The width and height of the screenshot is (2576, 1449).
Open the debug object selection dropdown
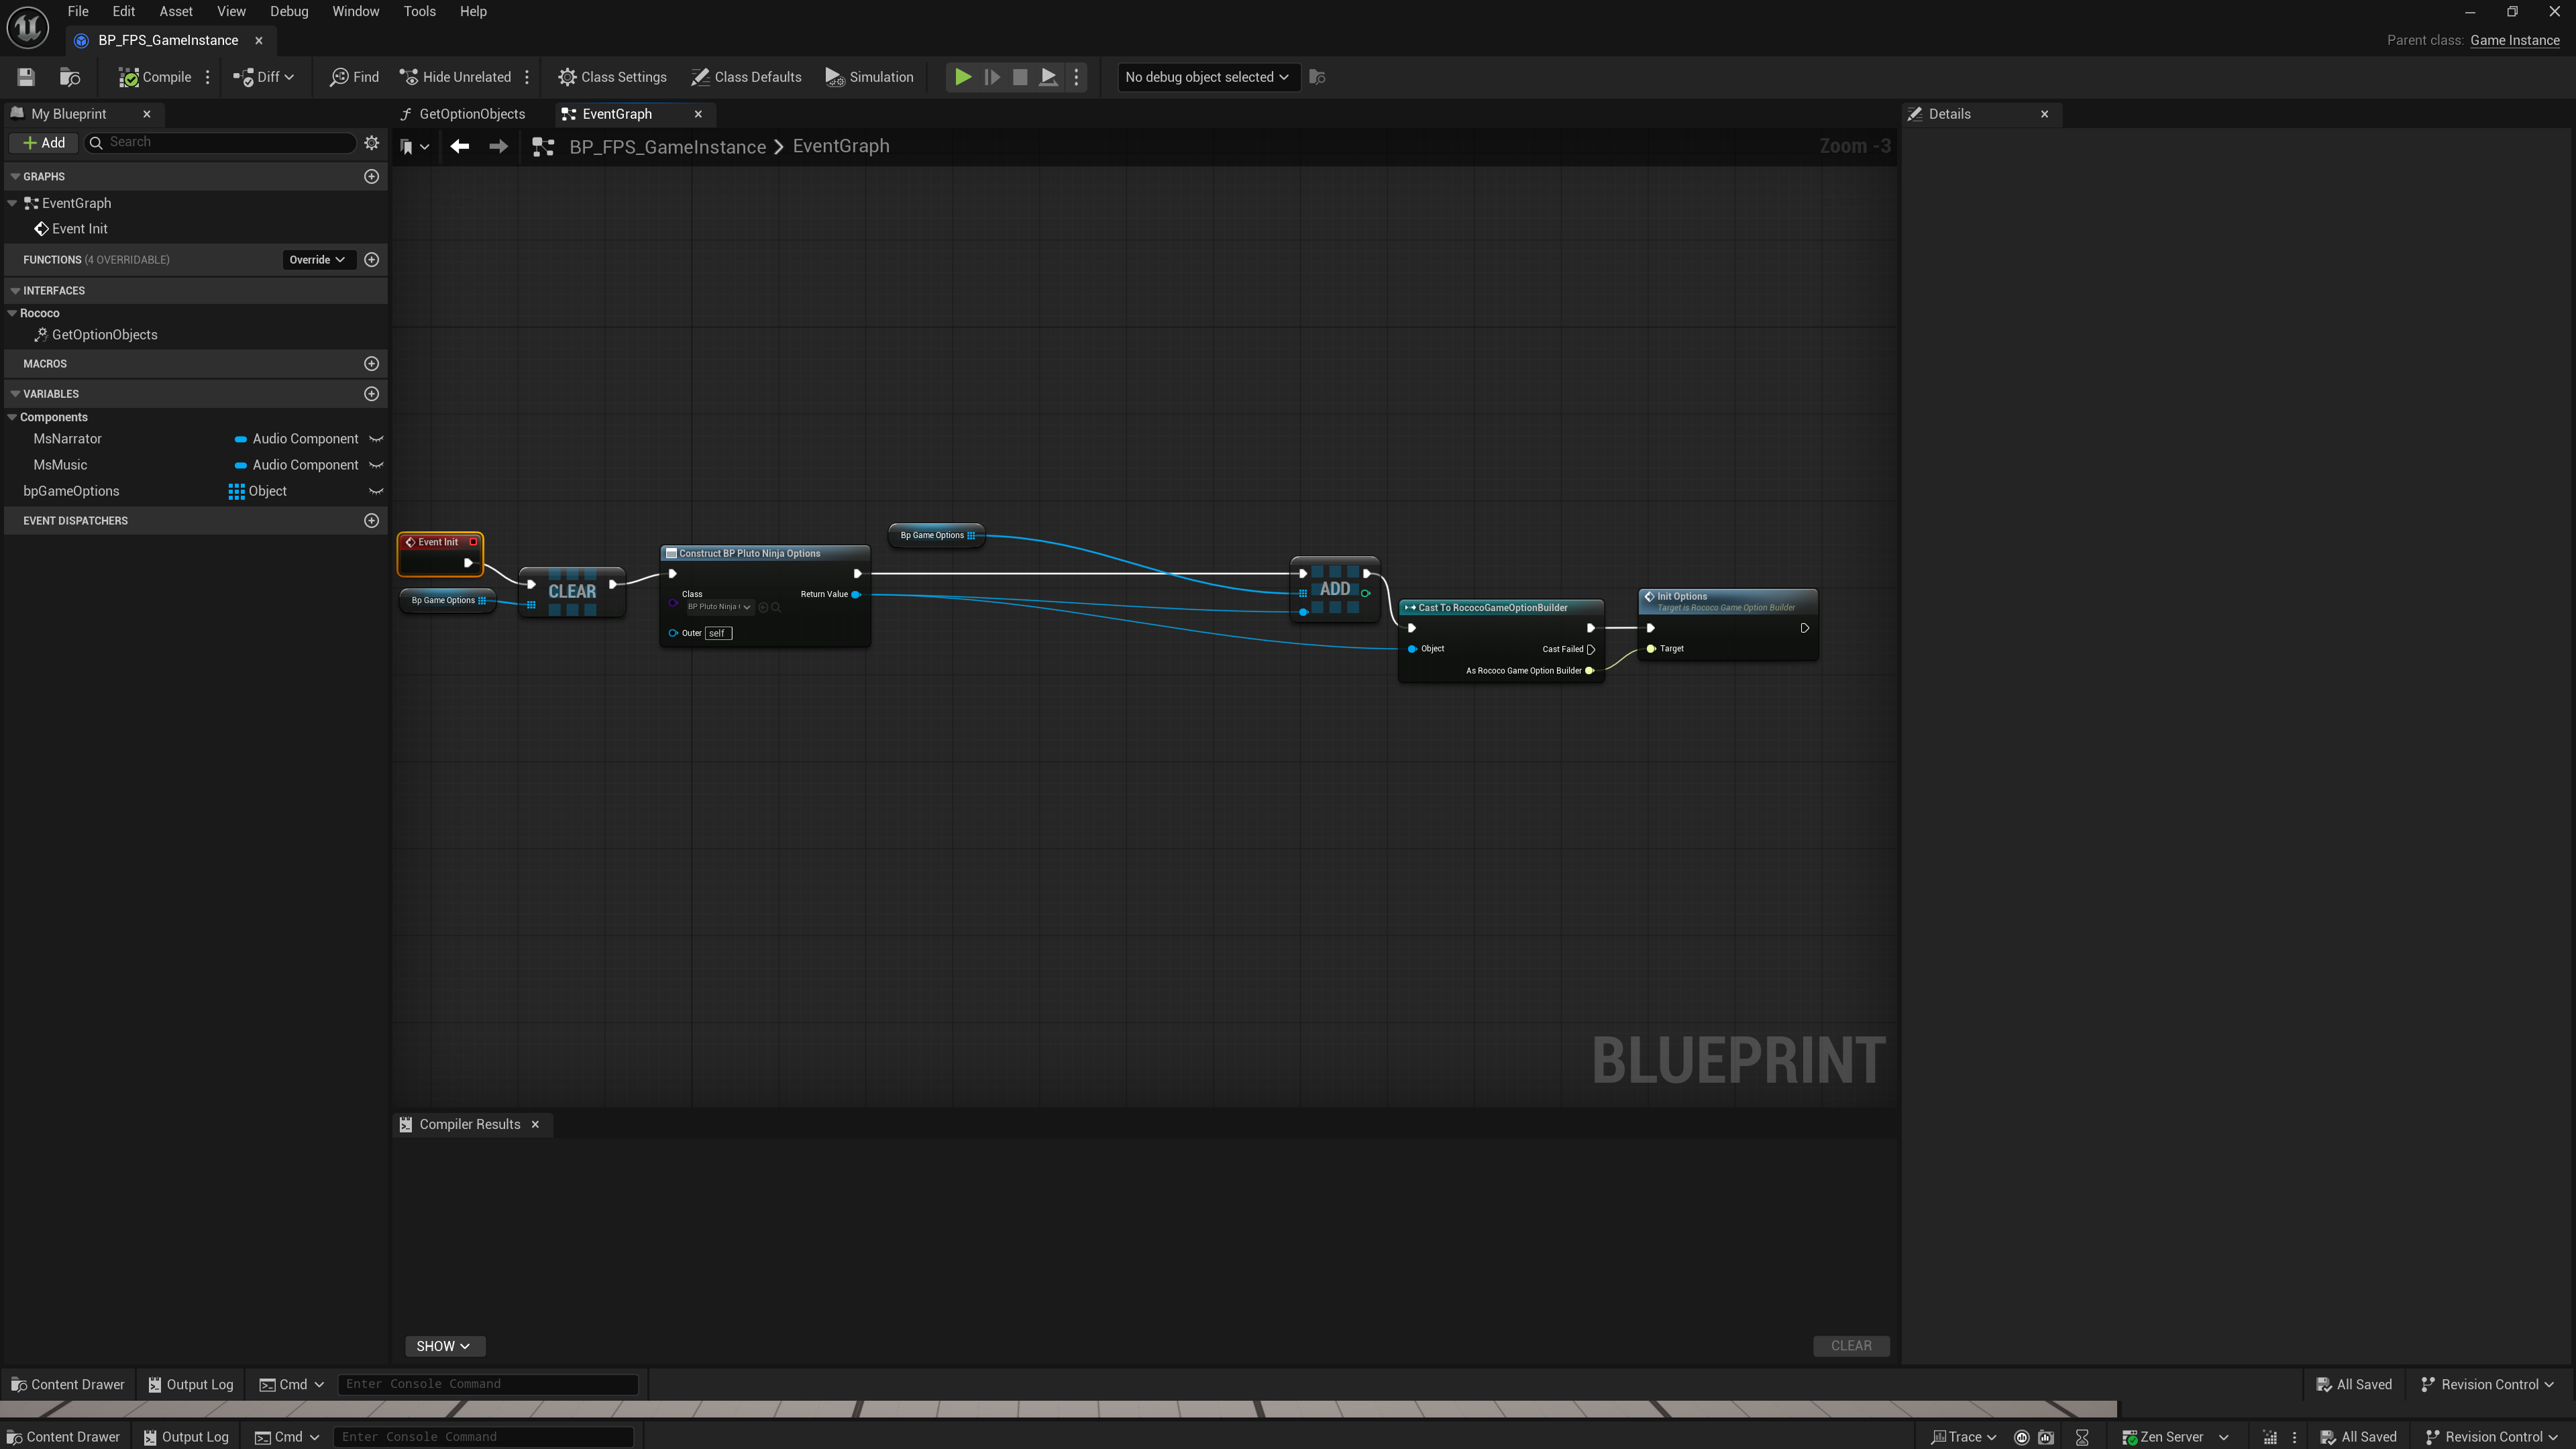[x=1207, y=77]
